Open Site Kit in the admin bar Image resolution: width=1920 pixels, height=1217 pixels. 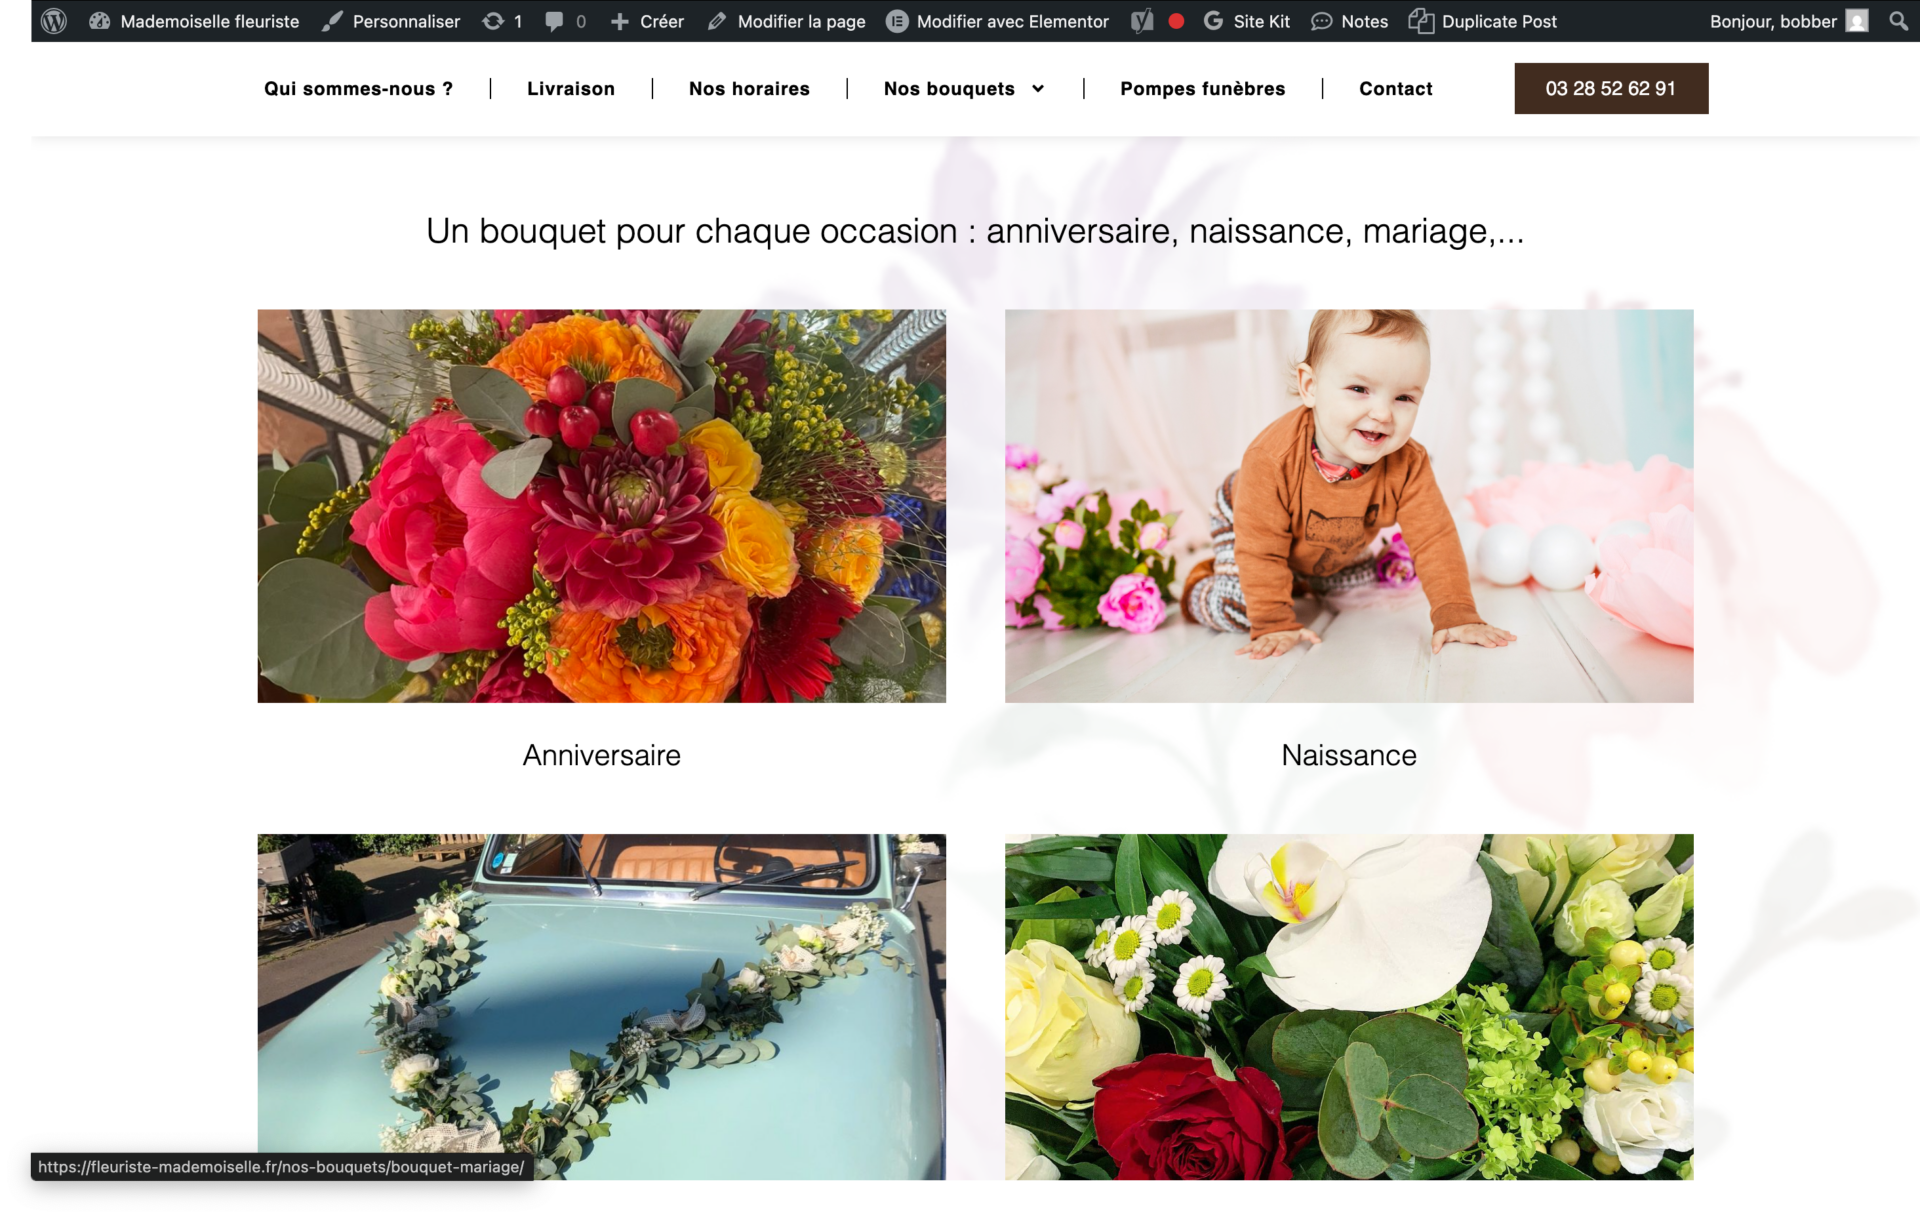[x=1261, y=21]
